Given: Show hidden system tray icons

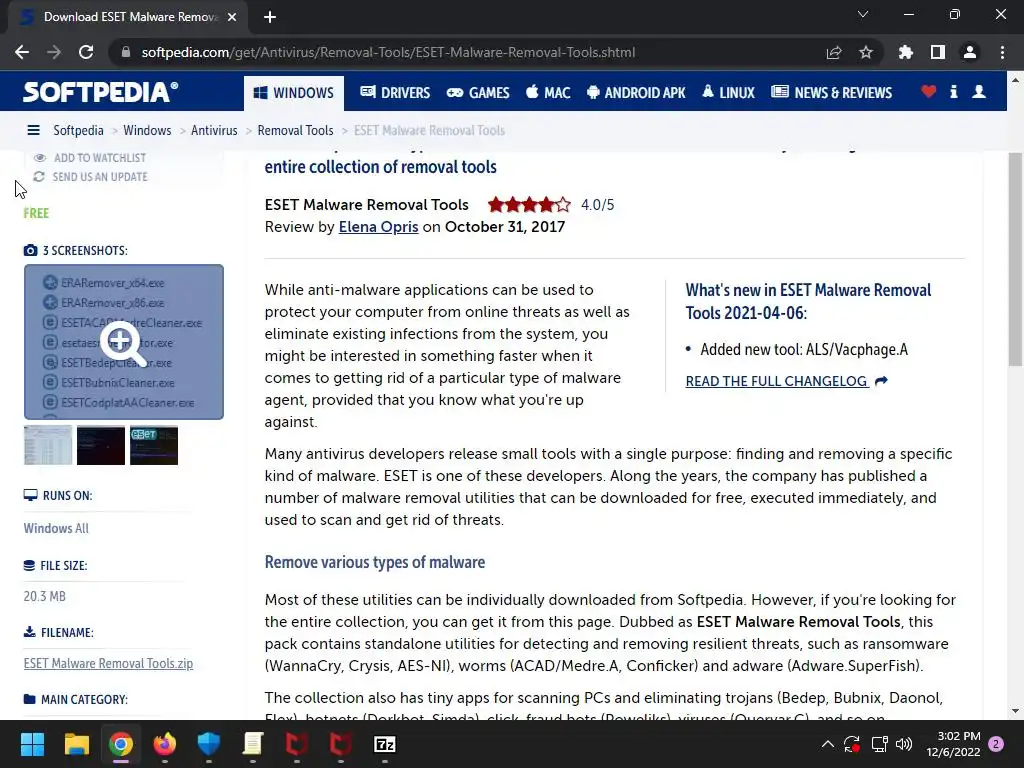Looking at the screenshot, I should tap(827, 744).
